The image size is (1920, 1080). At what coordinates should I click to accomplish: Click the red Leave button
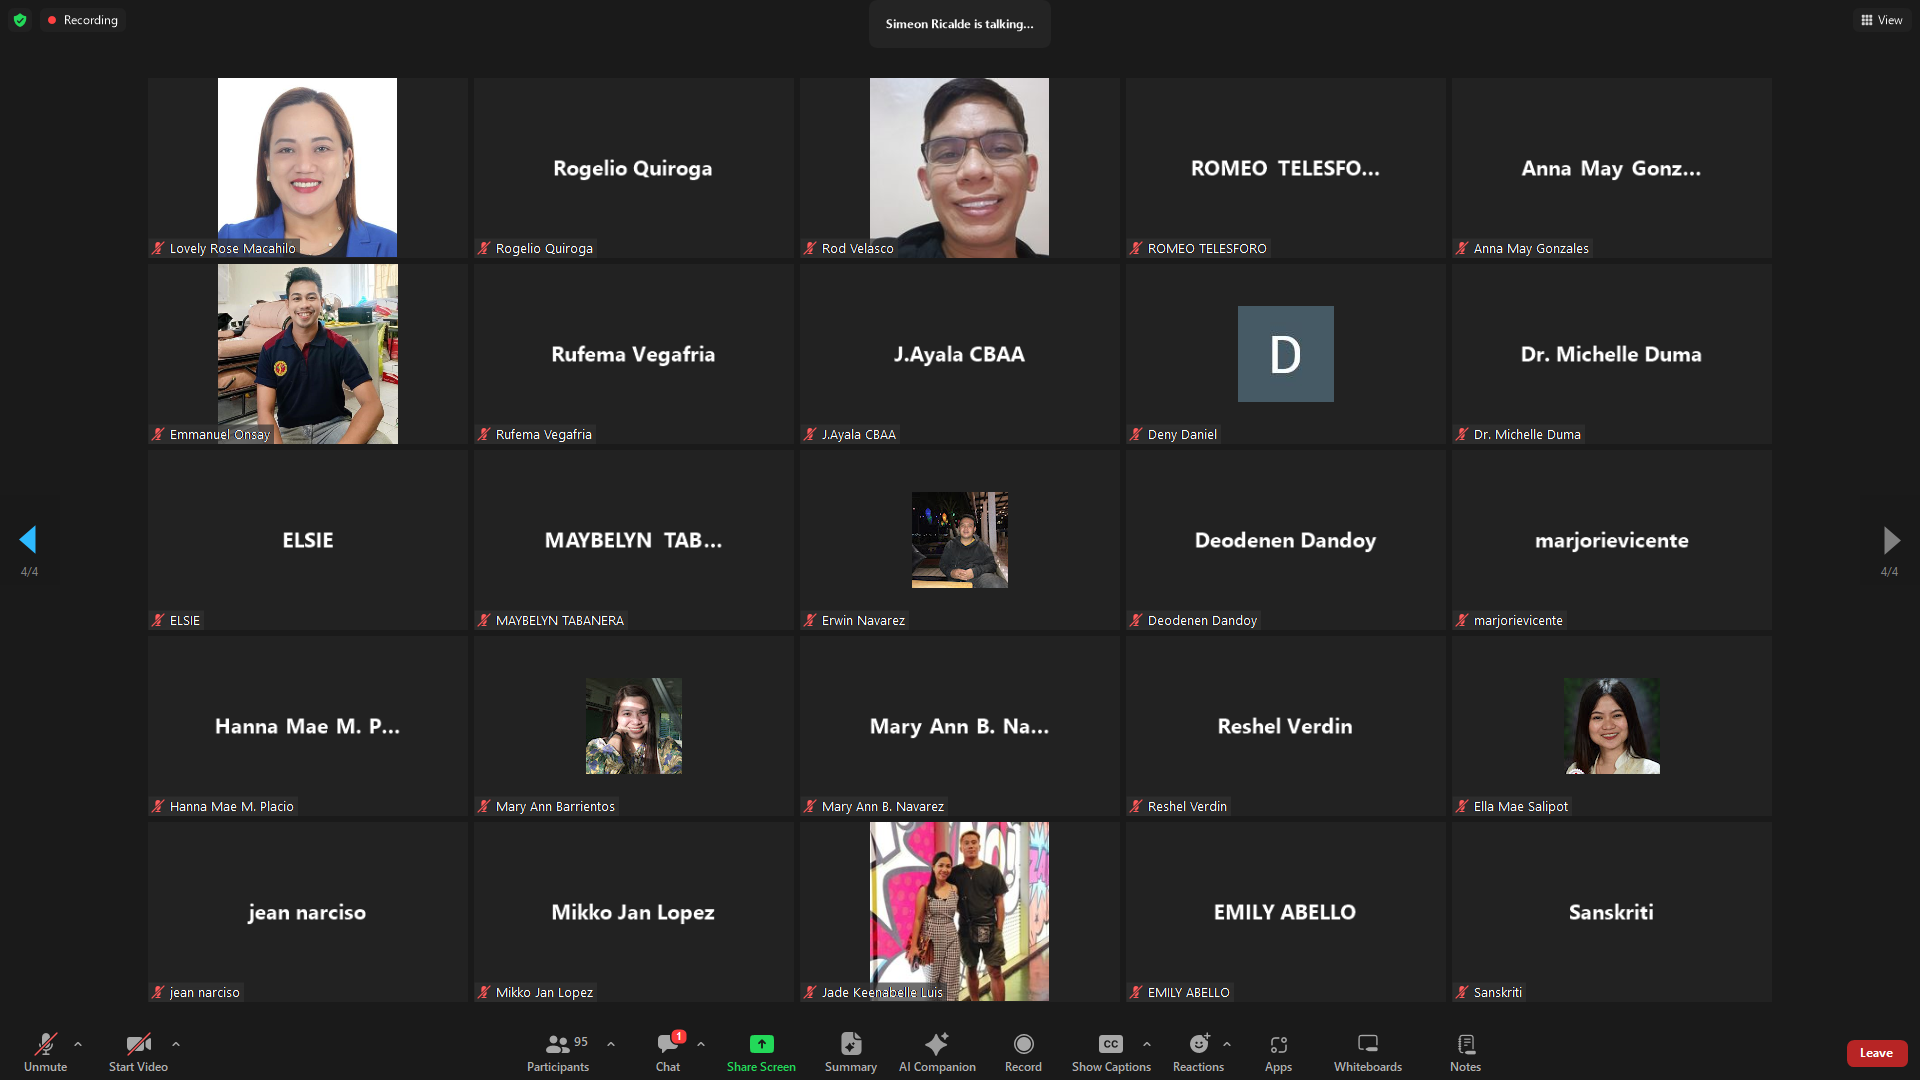click(1876, 1053)
